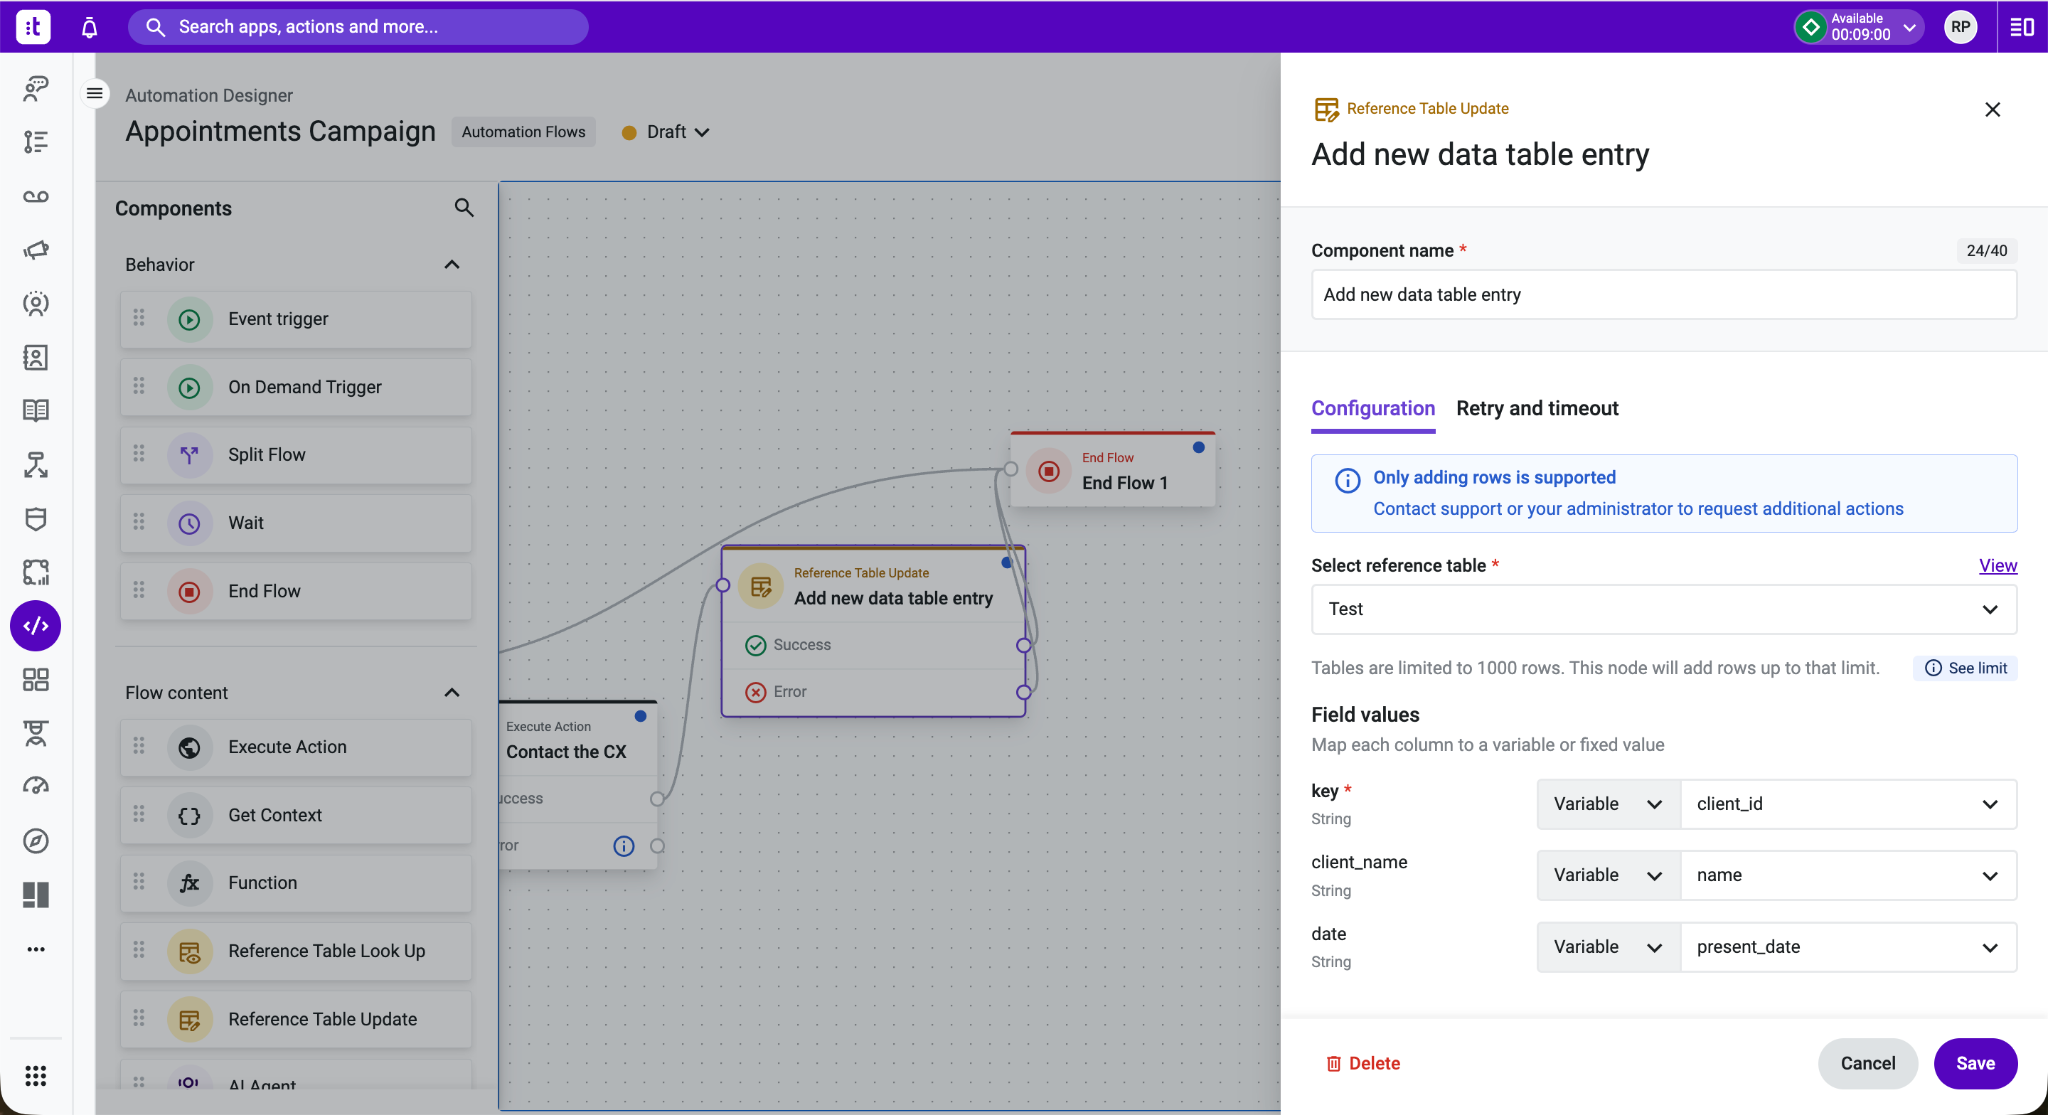Select the Wait component
The width and height of the screenshot is (2048, 1115).
(x=296, y=523)
